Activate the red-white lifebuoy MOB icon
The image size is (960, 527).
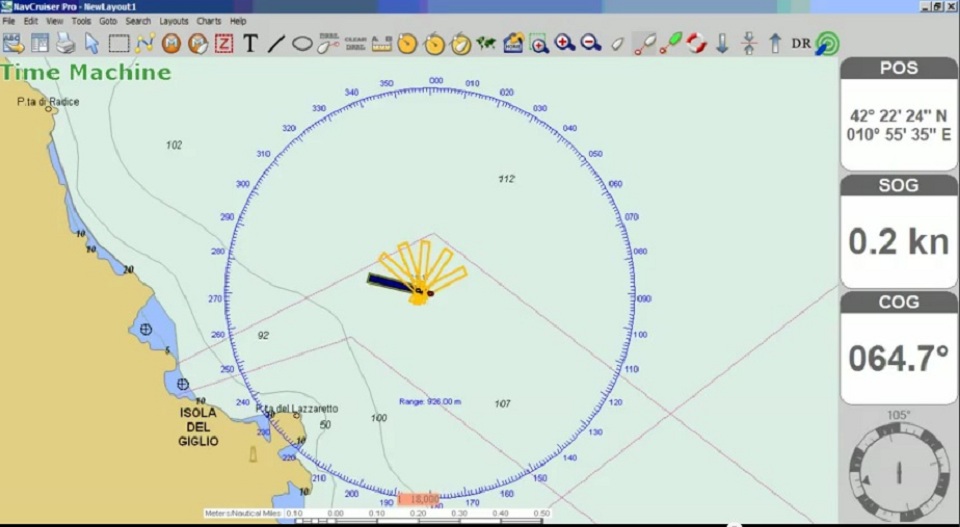[x=696, y=43]
